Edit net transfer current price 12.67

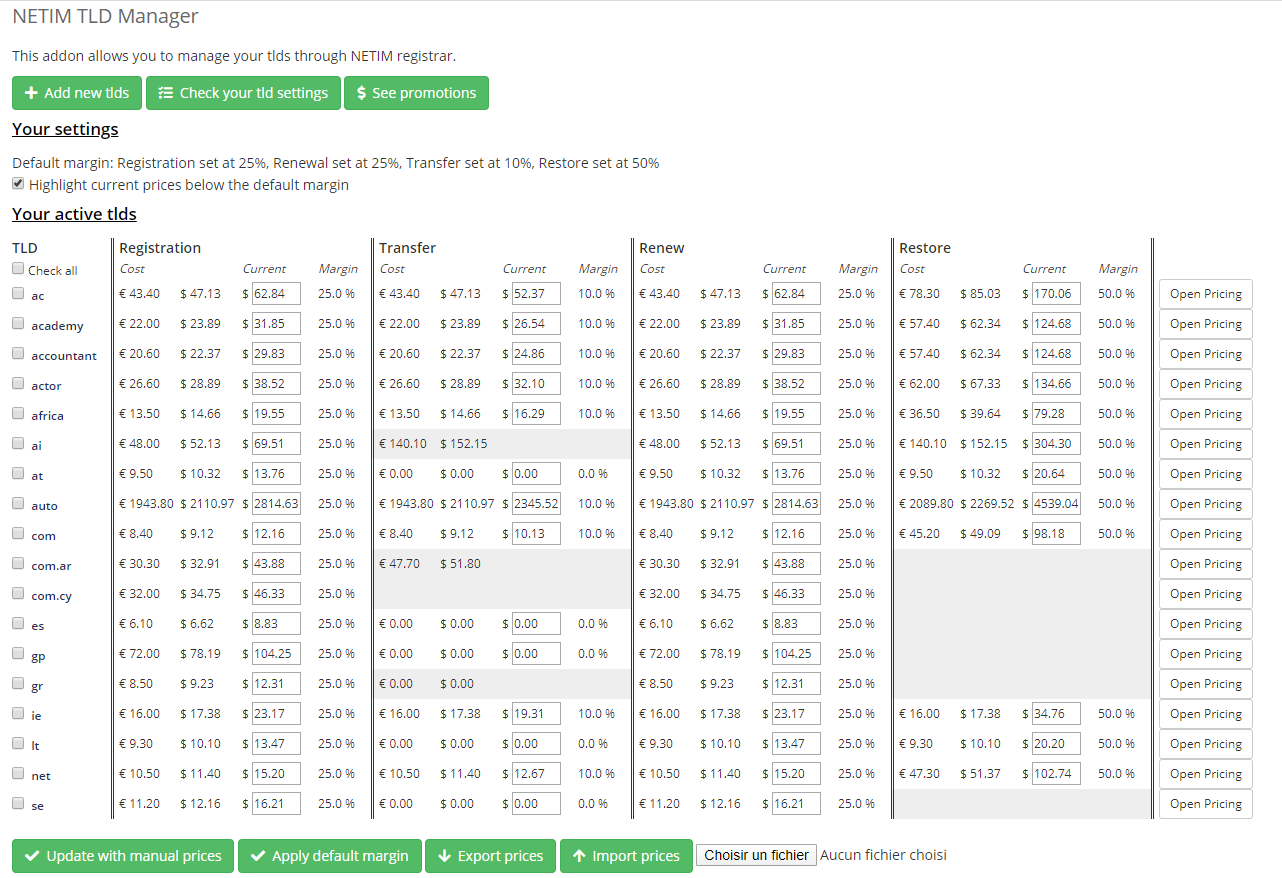click(x=536, y=774)
